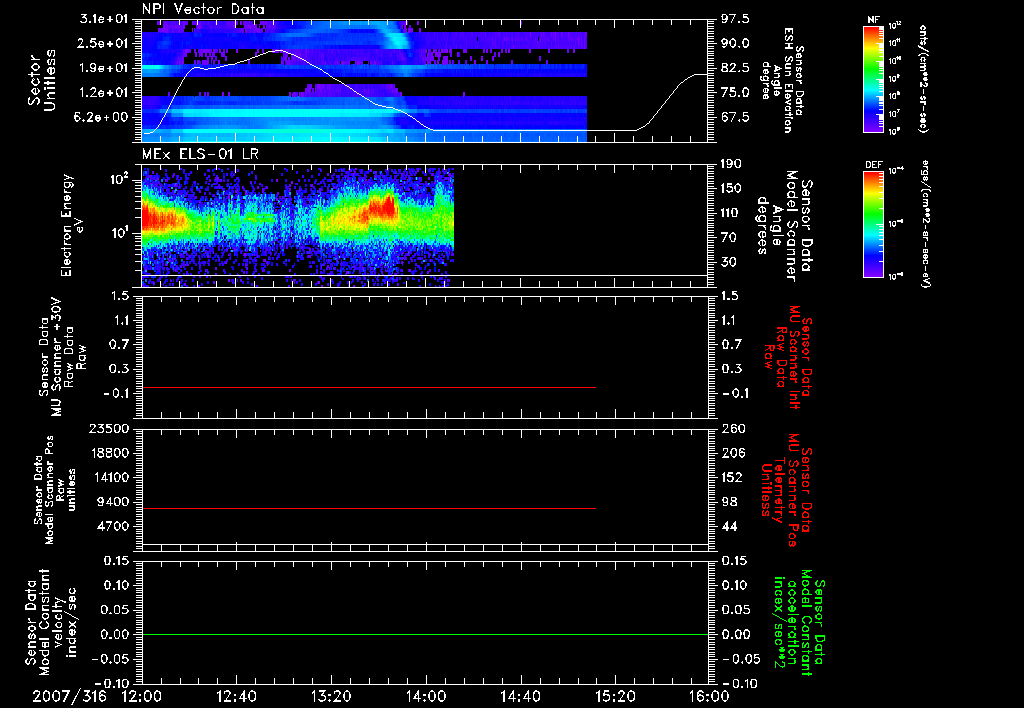Click the 'Sector Unitless' axis label
This screenshot has height=708, width=1024.
pyautogui.click(x=41, y=80)
